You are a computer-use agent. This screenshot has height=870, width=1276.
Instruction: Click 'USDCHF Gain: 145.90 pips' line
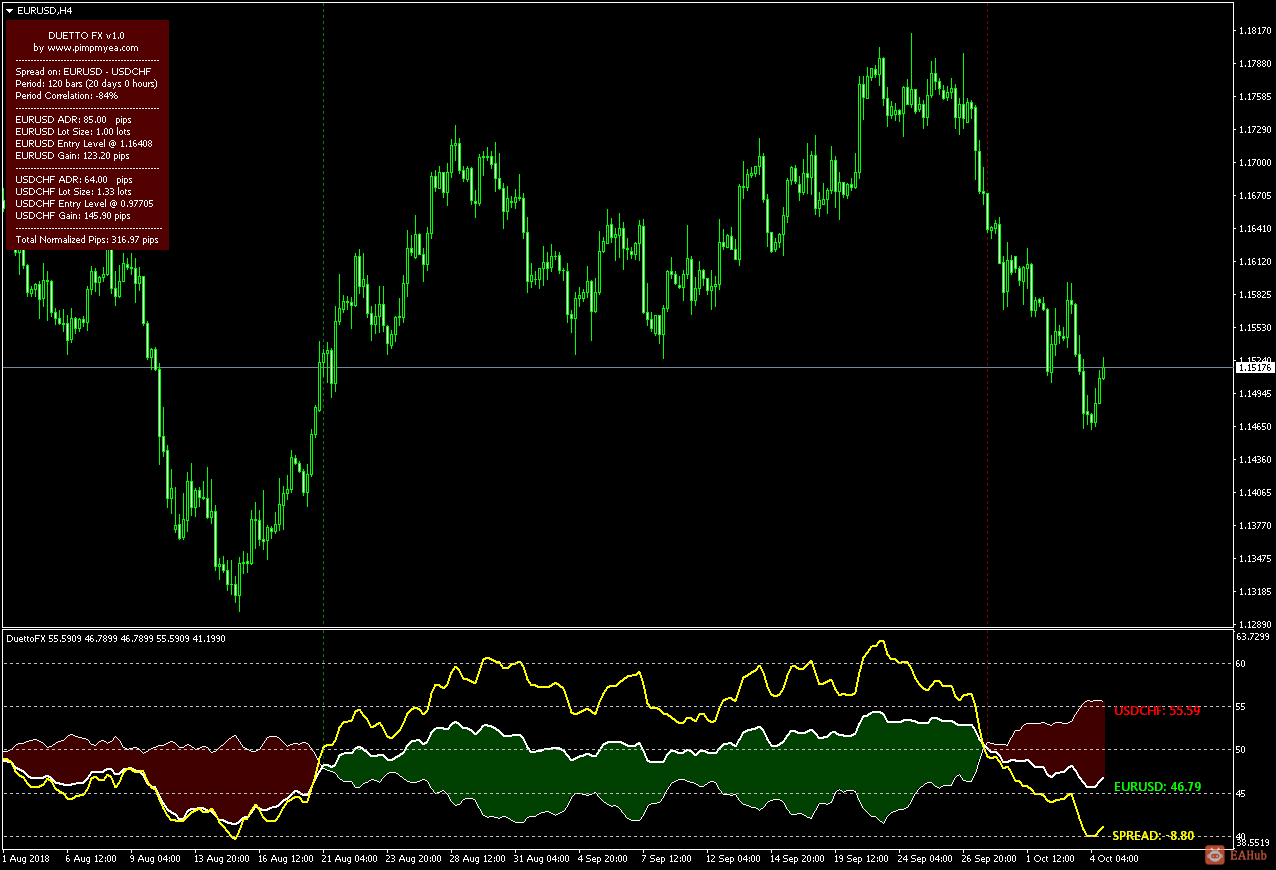(73, 216)
